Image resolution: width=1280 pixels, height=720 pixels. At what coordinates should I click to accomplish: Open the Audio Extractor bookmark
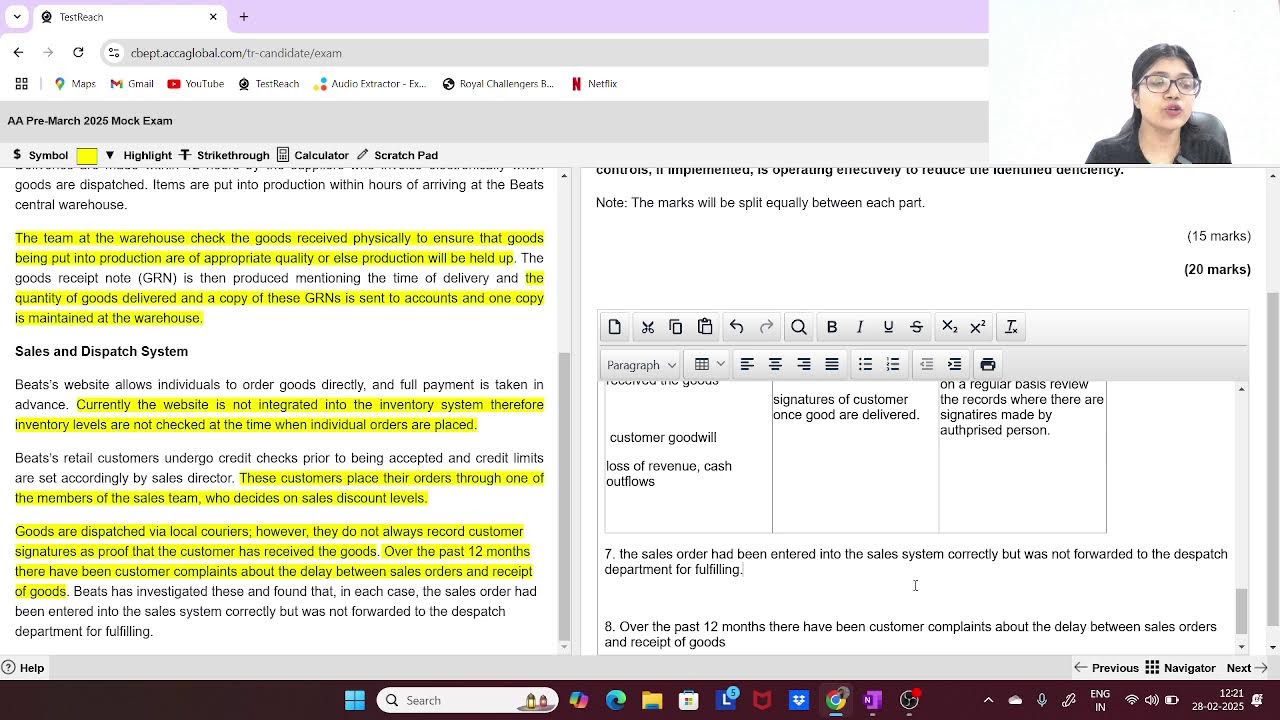coord(370,84)
